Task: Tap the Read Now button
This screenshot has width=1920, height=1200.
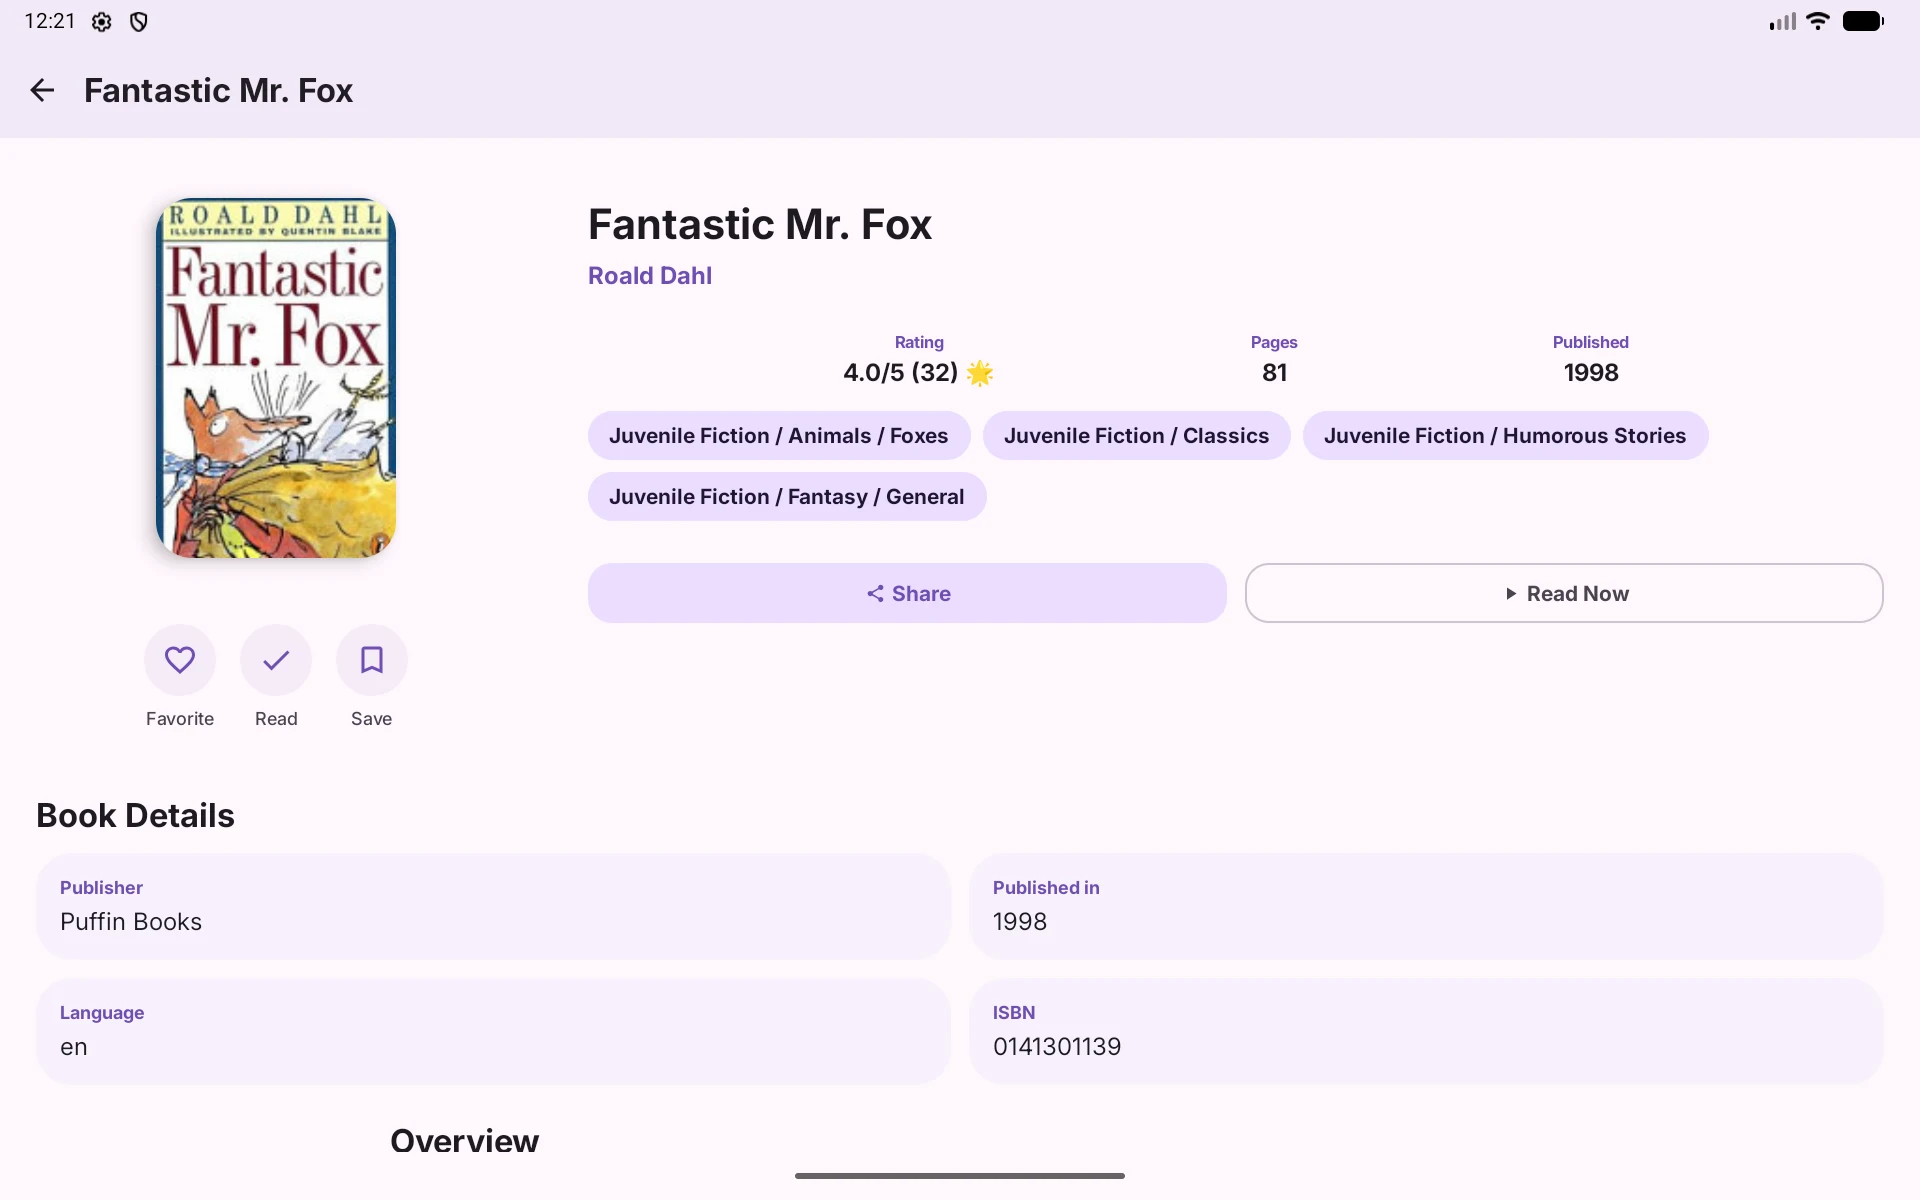Action: [1564, 593]
